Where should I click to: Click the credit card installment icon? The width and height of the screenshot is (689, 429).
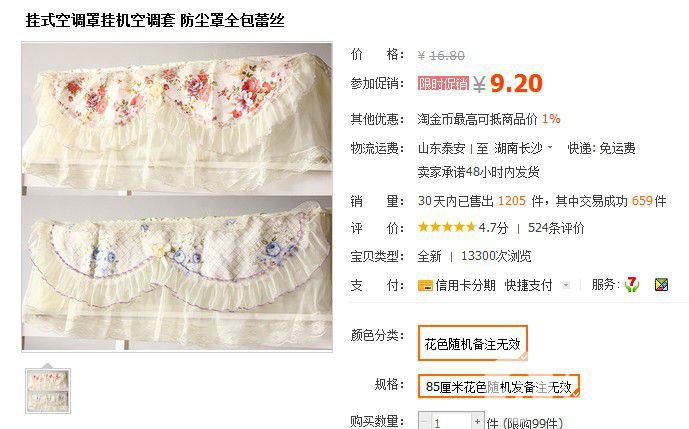coord(425,286)
